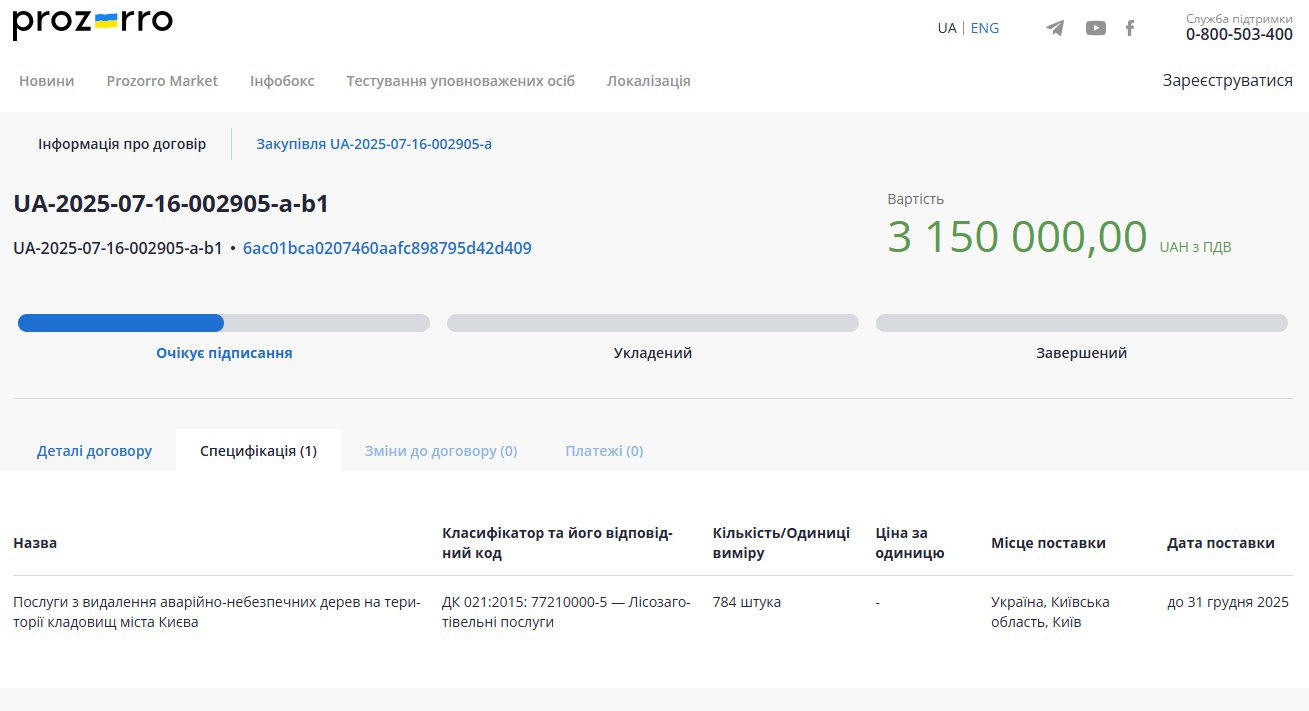Open the Закупівля UA-2025-07-16-002905-a link
This screenshot has height=711, width=1309.
pyautogui.click(x=374, y=144)
